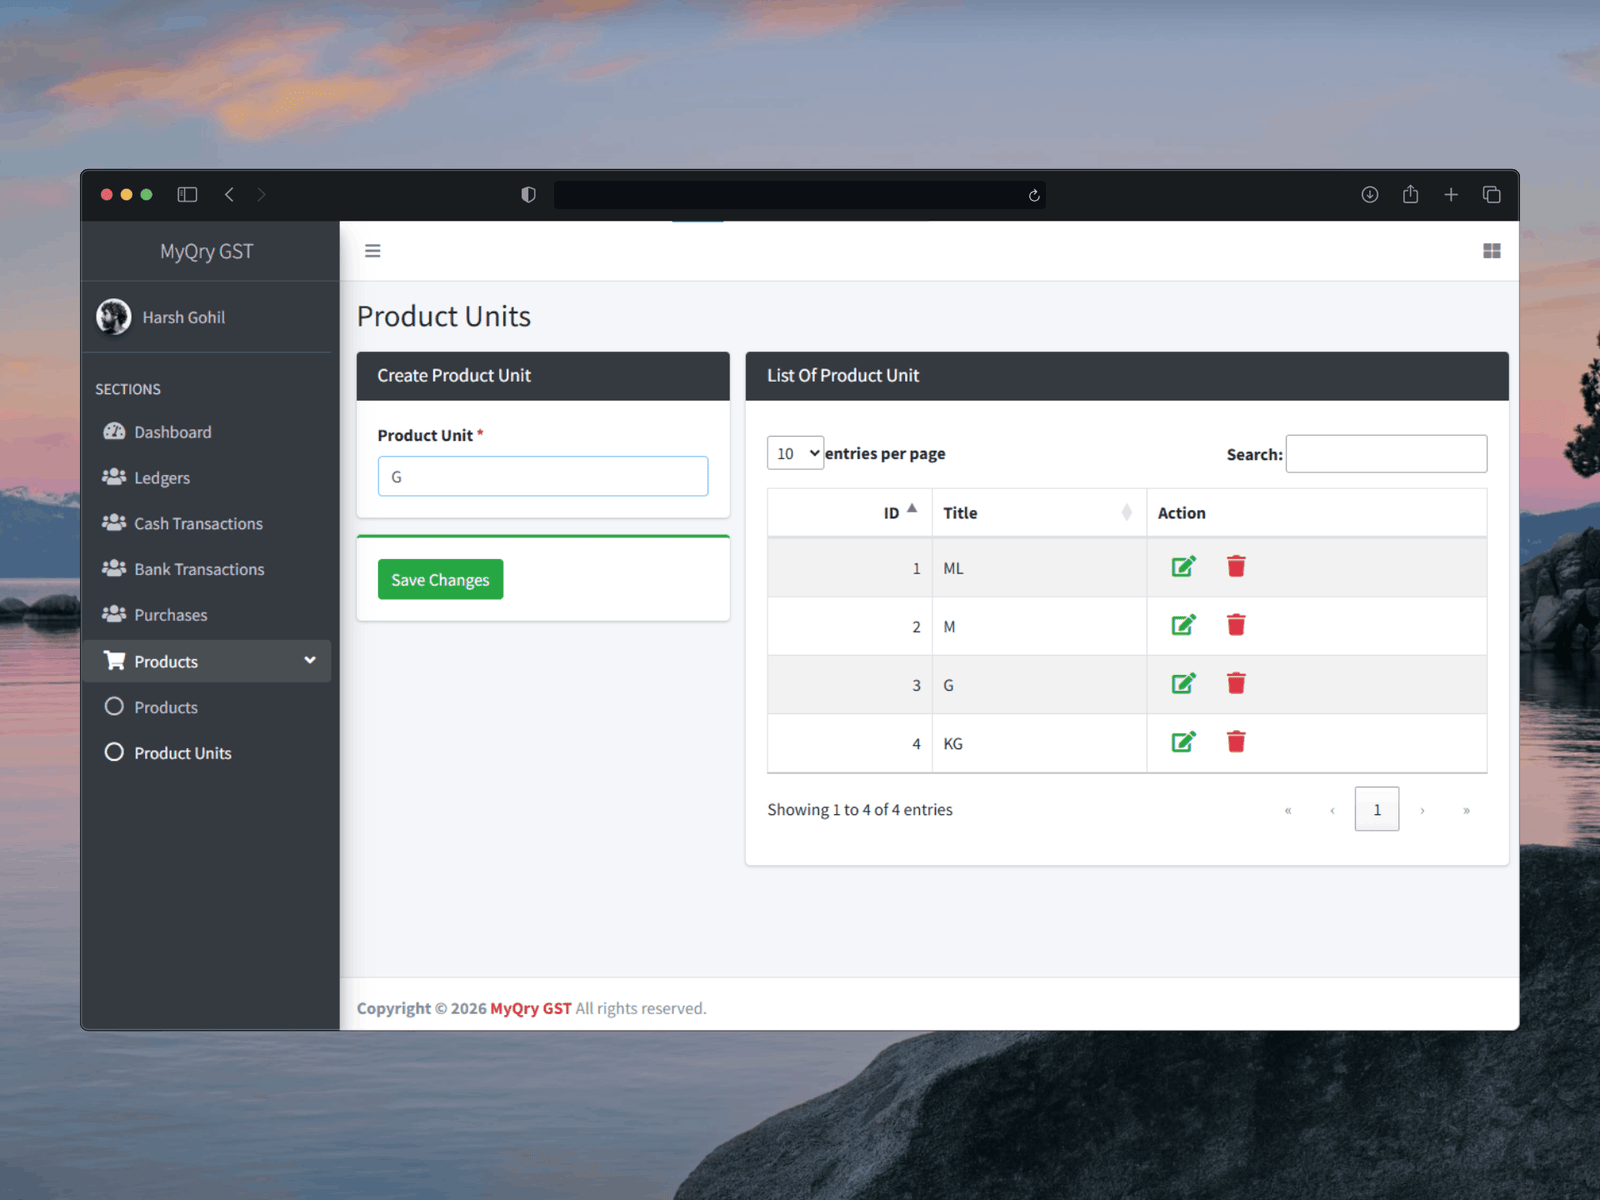Screen dimensions: 1600x1200
Task: Click the ML title cell
Action: (x=1039, y=568)
